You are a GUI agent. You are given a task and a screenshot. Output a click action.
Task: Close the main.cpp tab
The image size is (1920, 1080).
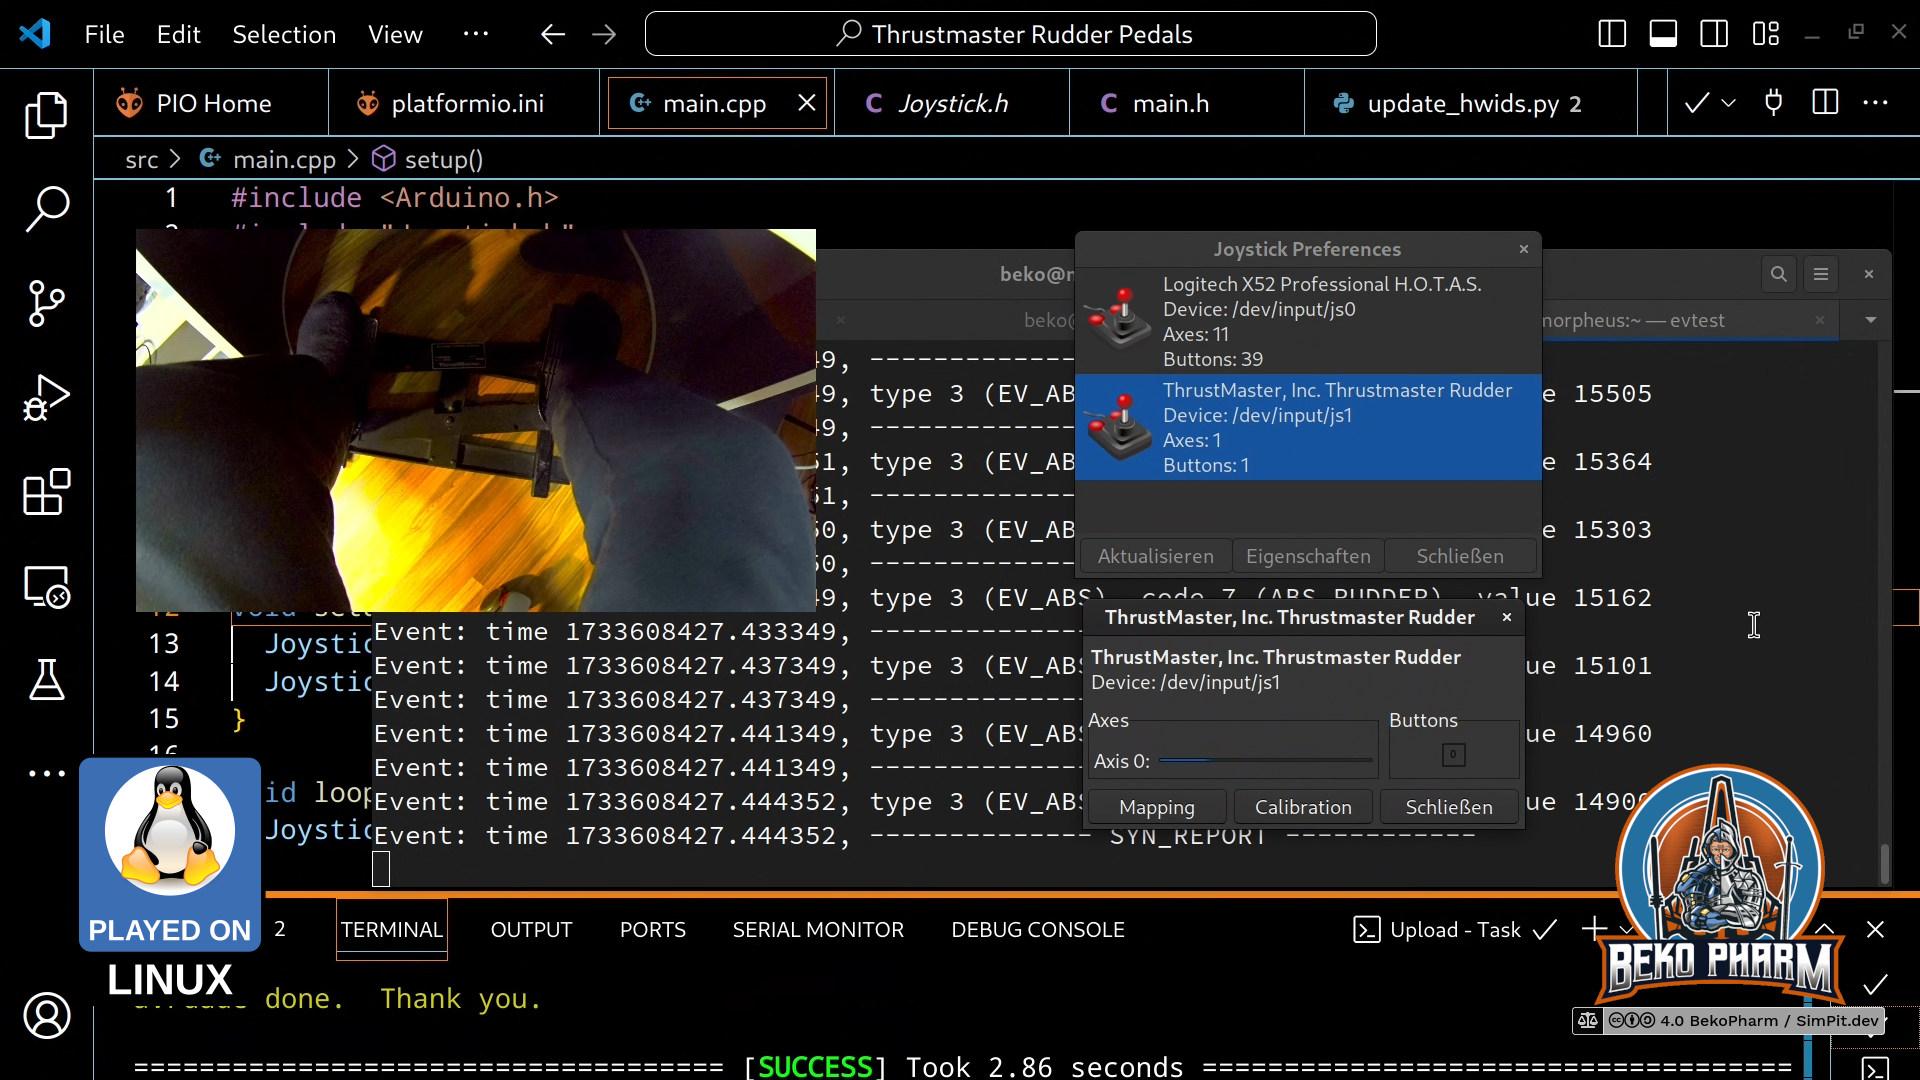pyautogui.click(x=807, y=103)
